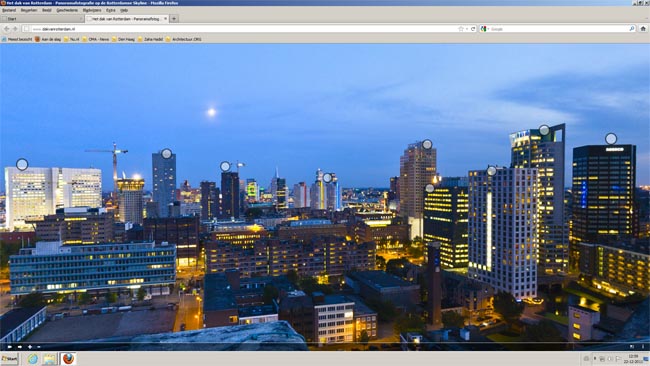
Task: Open the Den Haag bookmark folder
Action: click(123, 39)
